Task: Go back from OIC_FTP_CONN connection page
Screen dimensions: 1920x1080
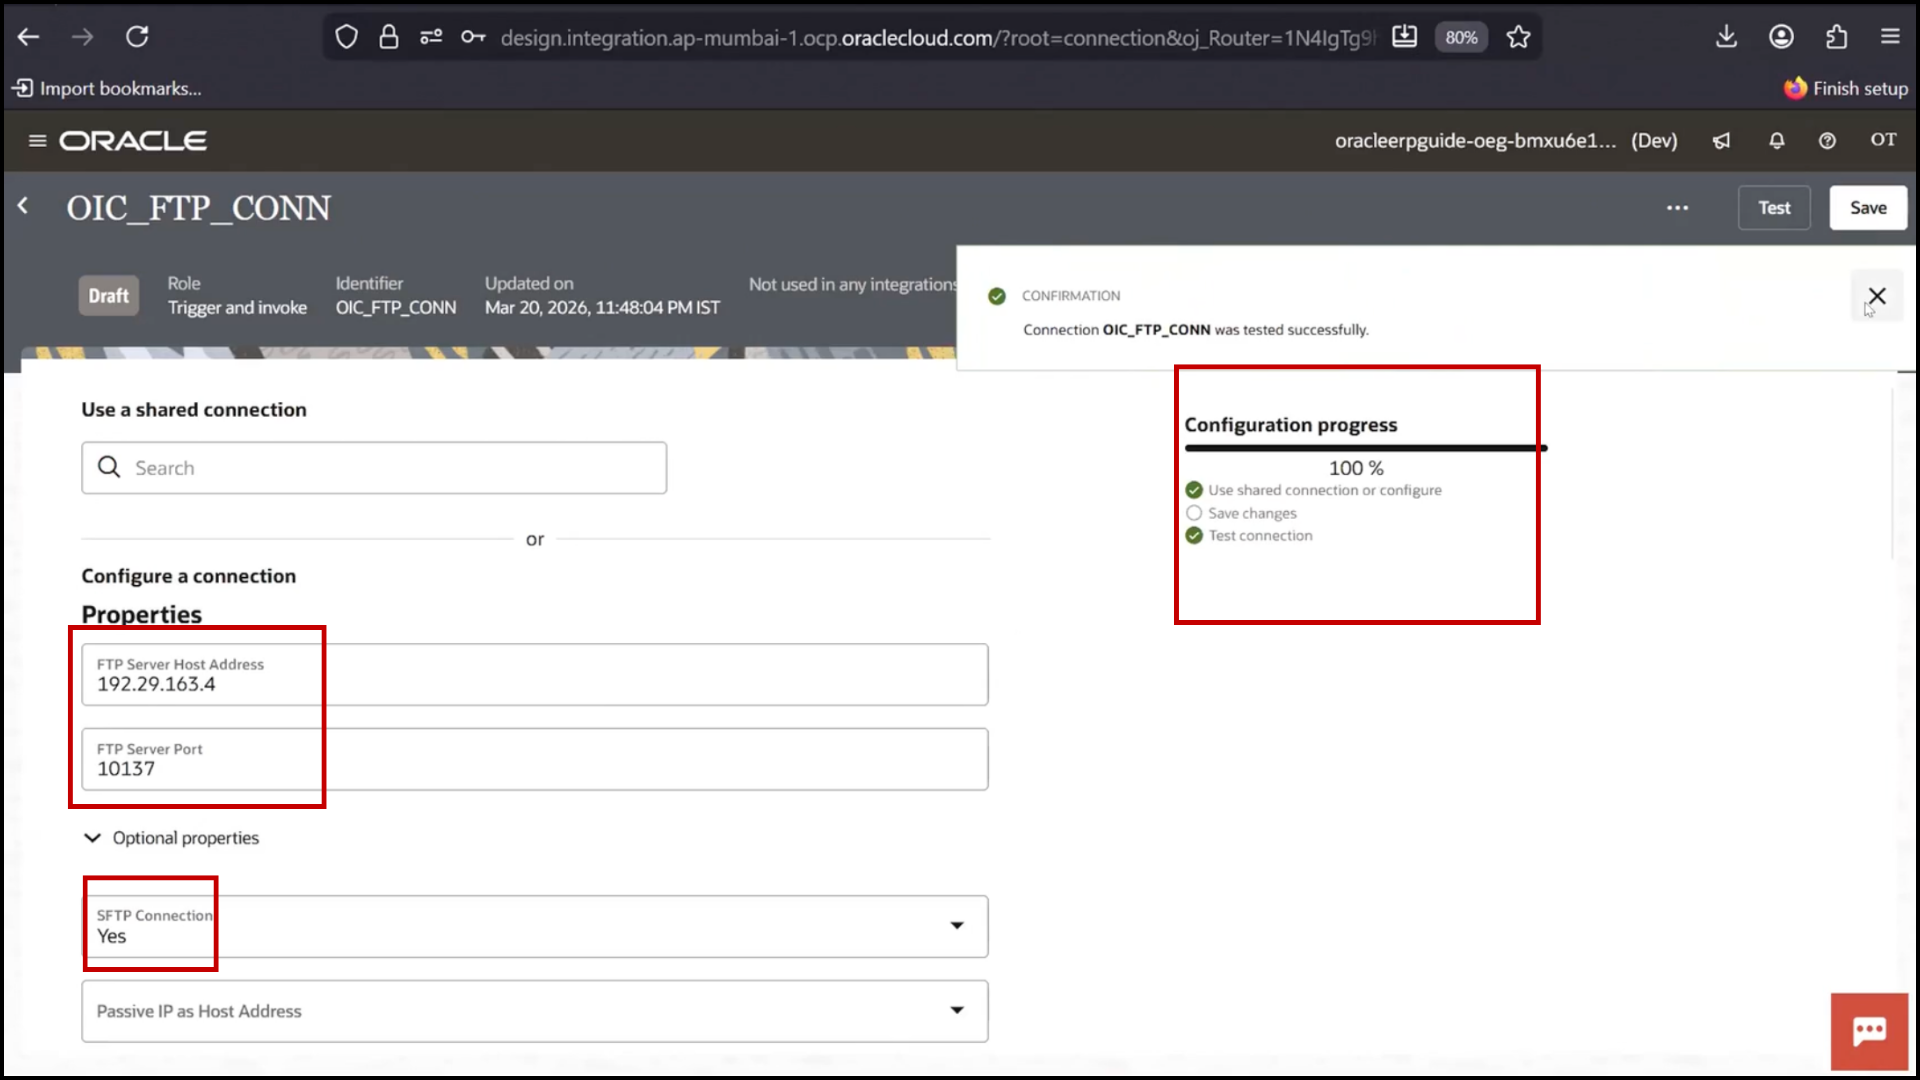Action: pyautogui.click(x=23, y=206)
